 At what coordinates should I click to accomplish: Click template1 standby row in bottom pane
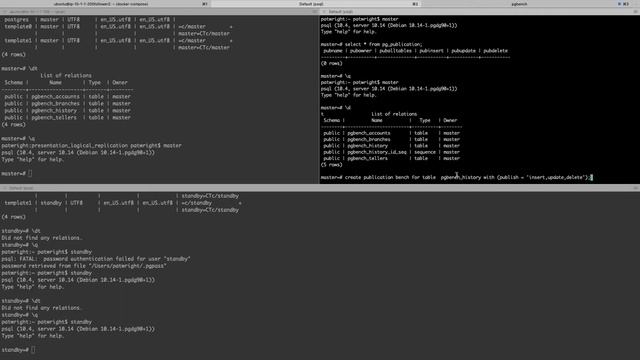pyautogui.click(x=122, y=203)
